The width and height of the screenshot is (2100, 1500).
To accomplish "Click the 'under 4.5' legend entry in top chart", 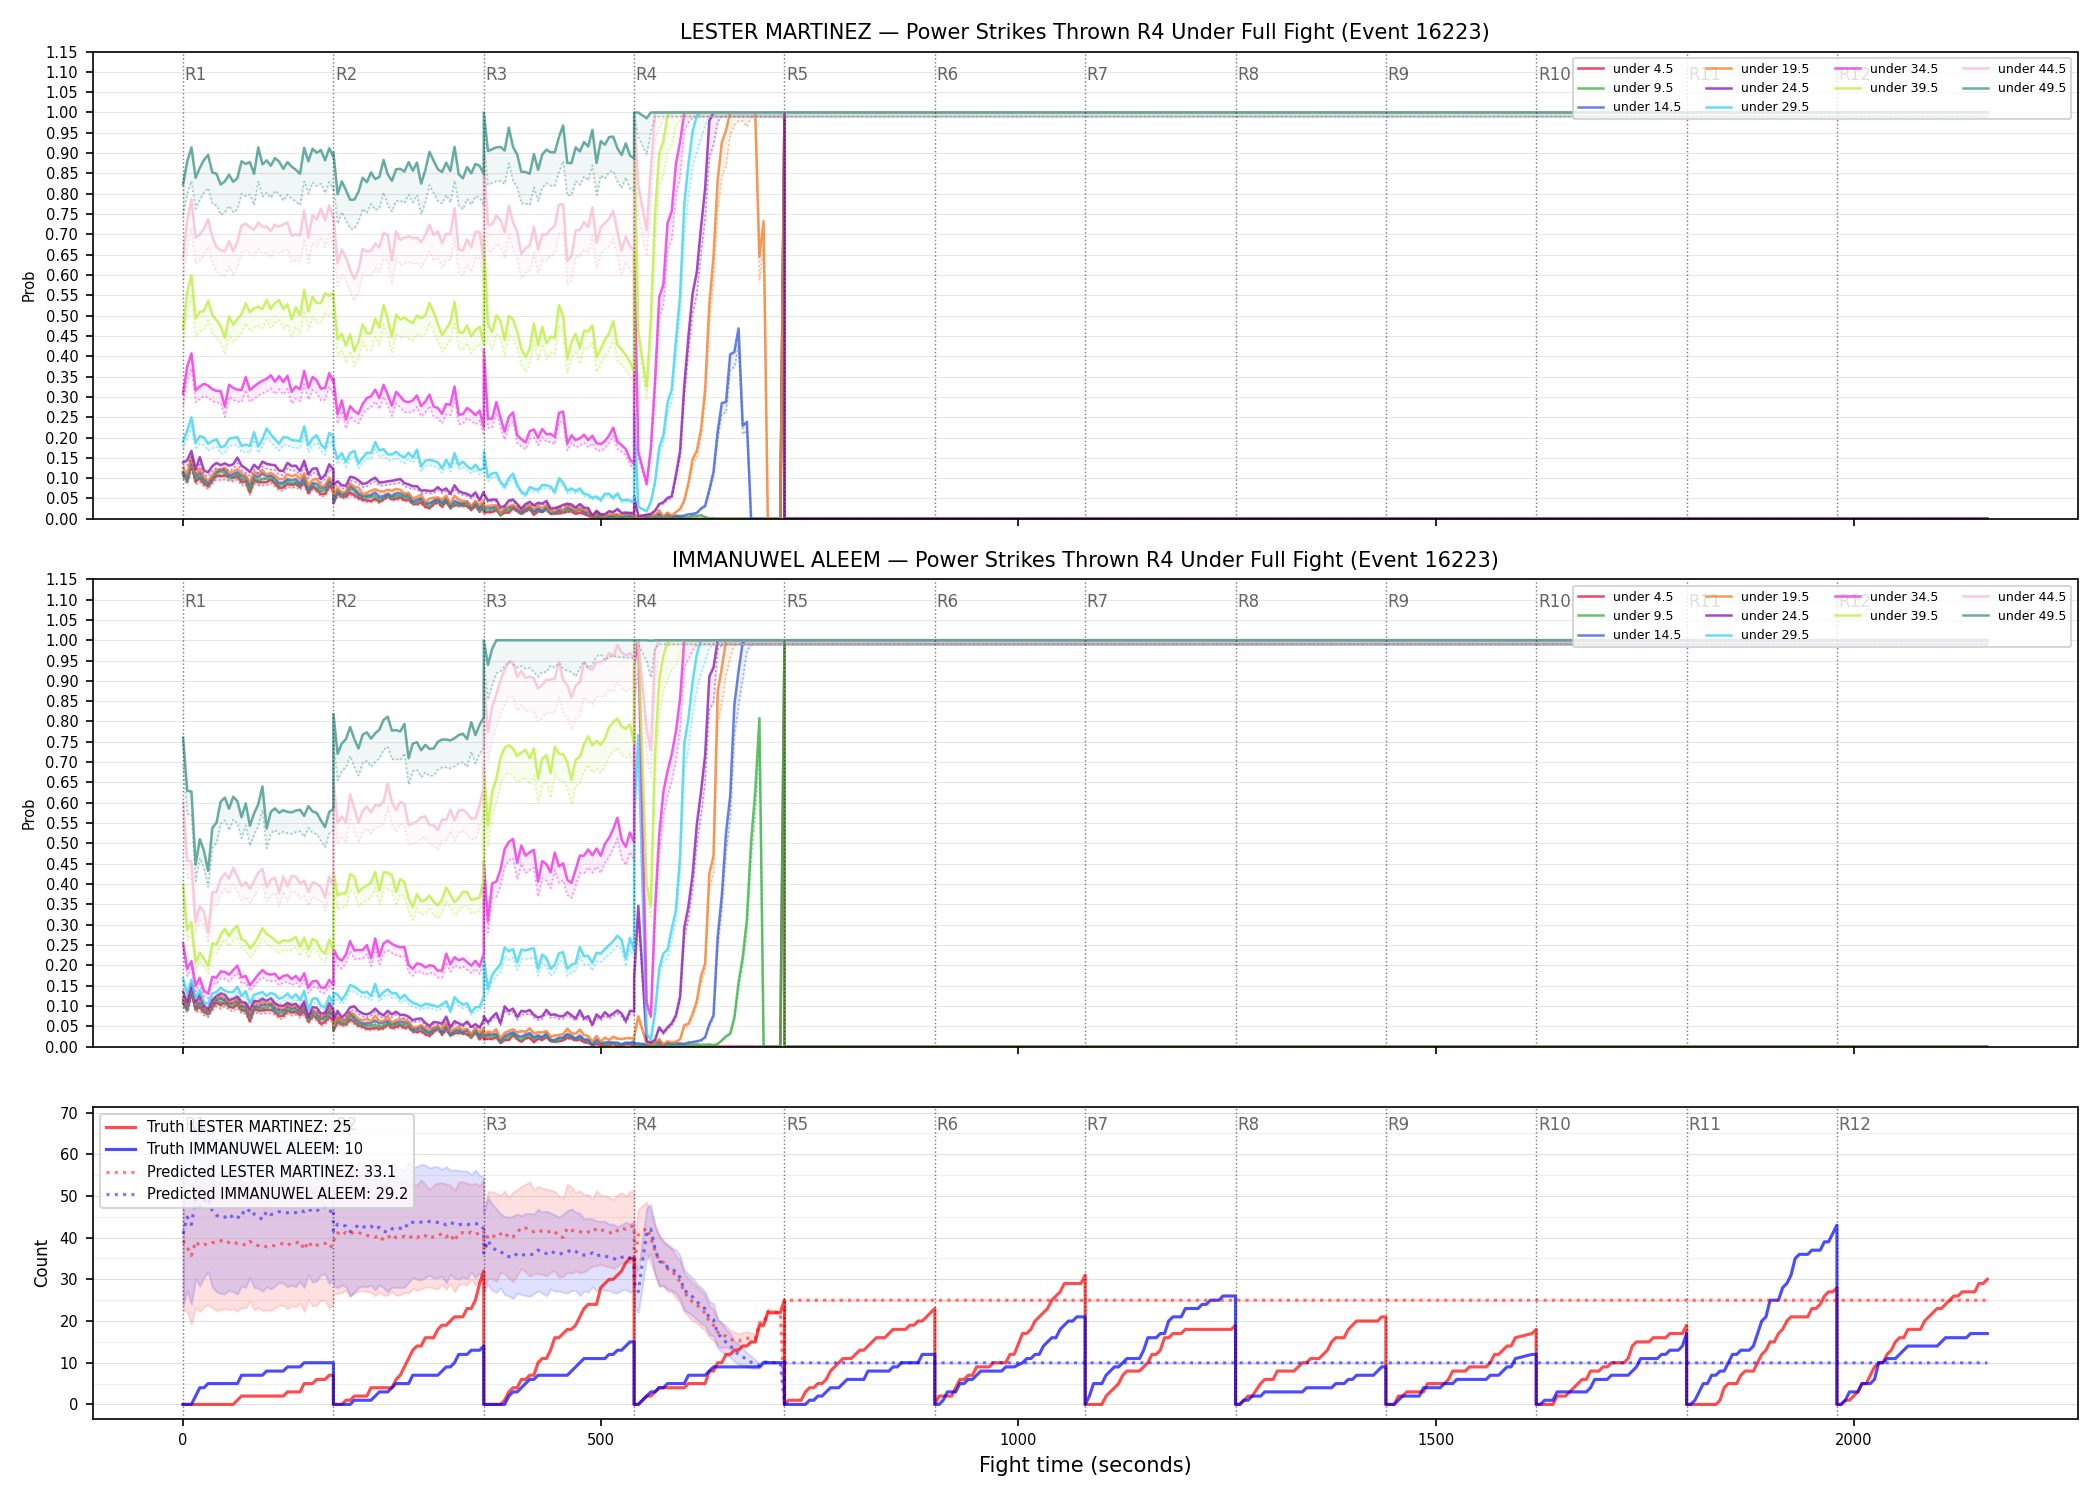I will click(1626, 69).
